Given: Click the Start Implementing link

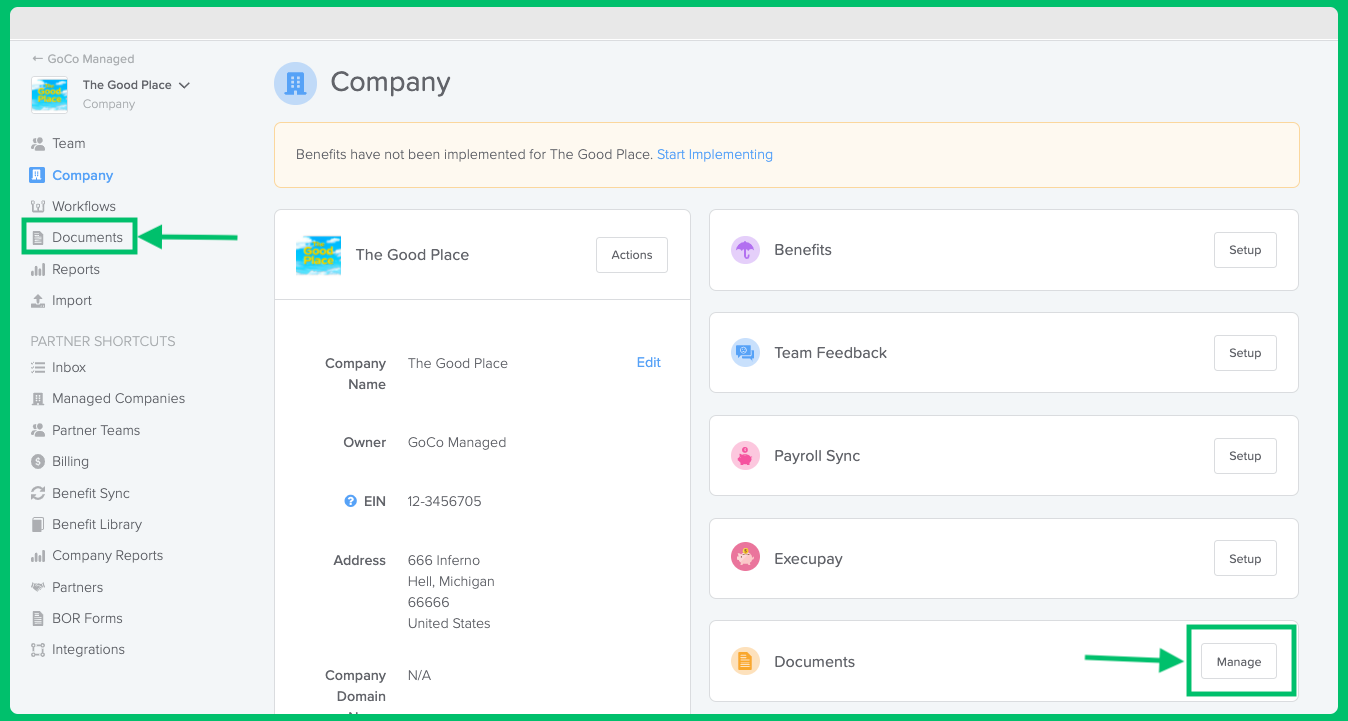Looking at the screenshot, I should 714,154.
